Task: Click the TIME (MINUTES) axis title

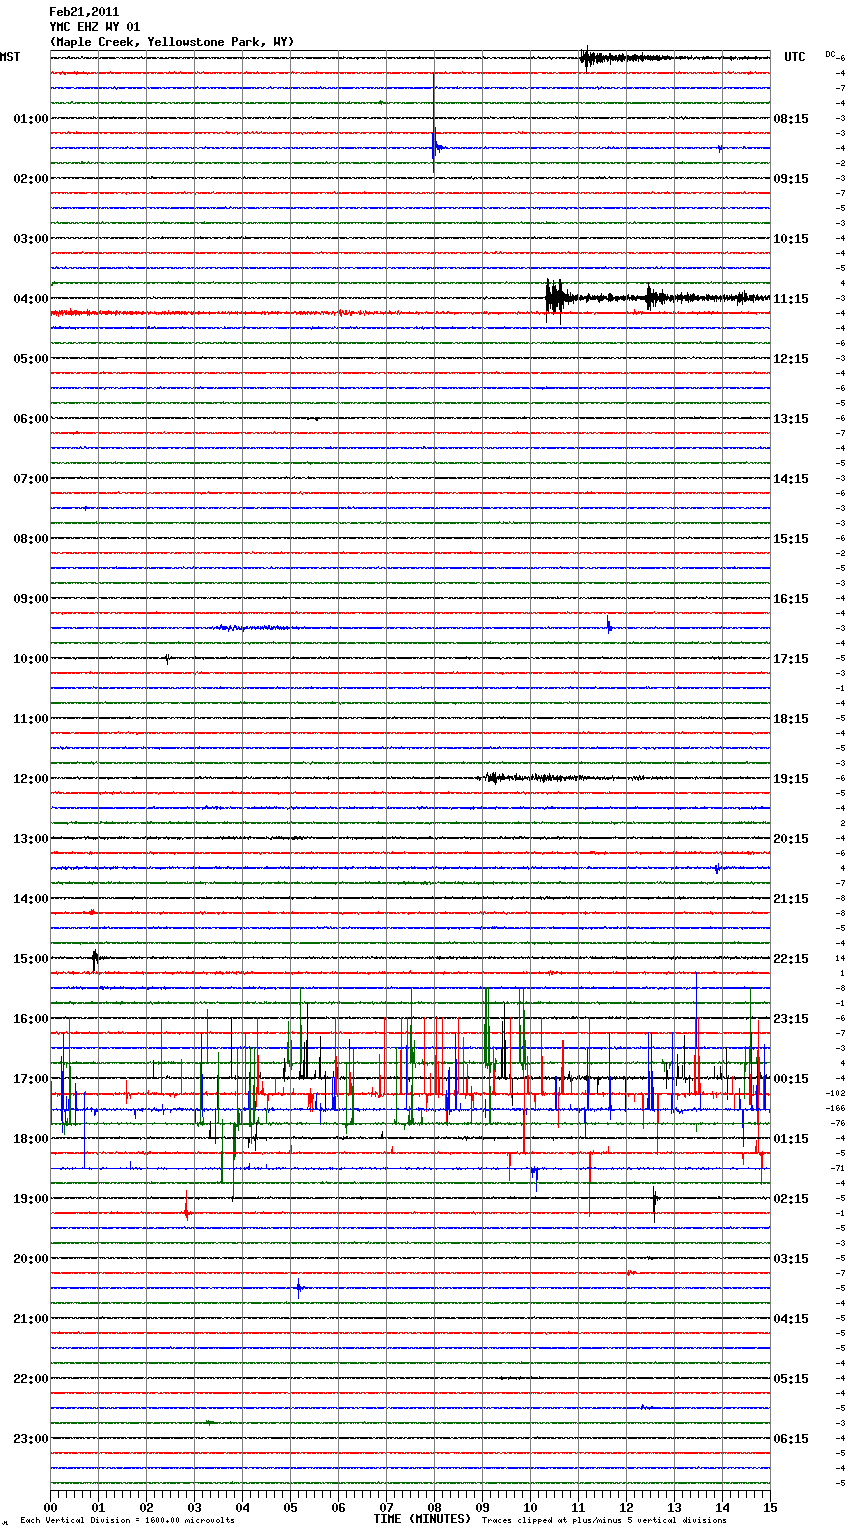Action: [x=421, y=1519]
